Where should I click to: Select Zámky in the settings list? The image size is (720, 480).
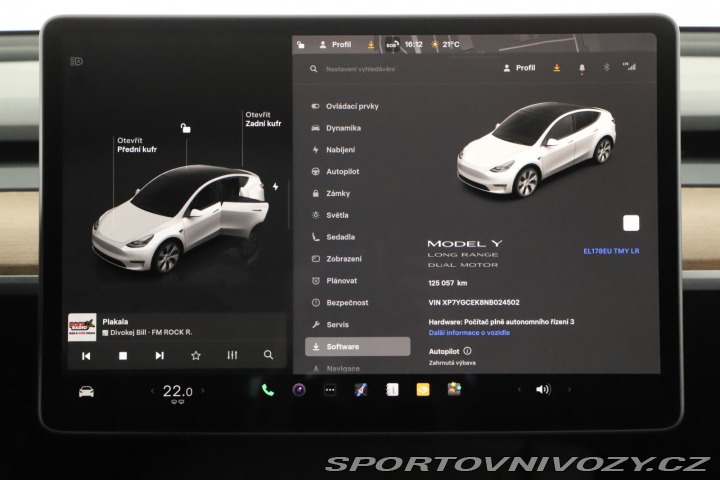click(331, 193)
